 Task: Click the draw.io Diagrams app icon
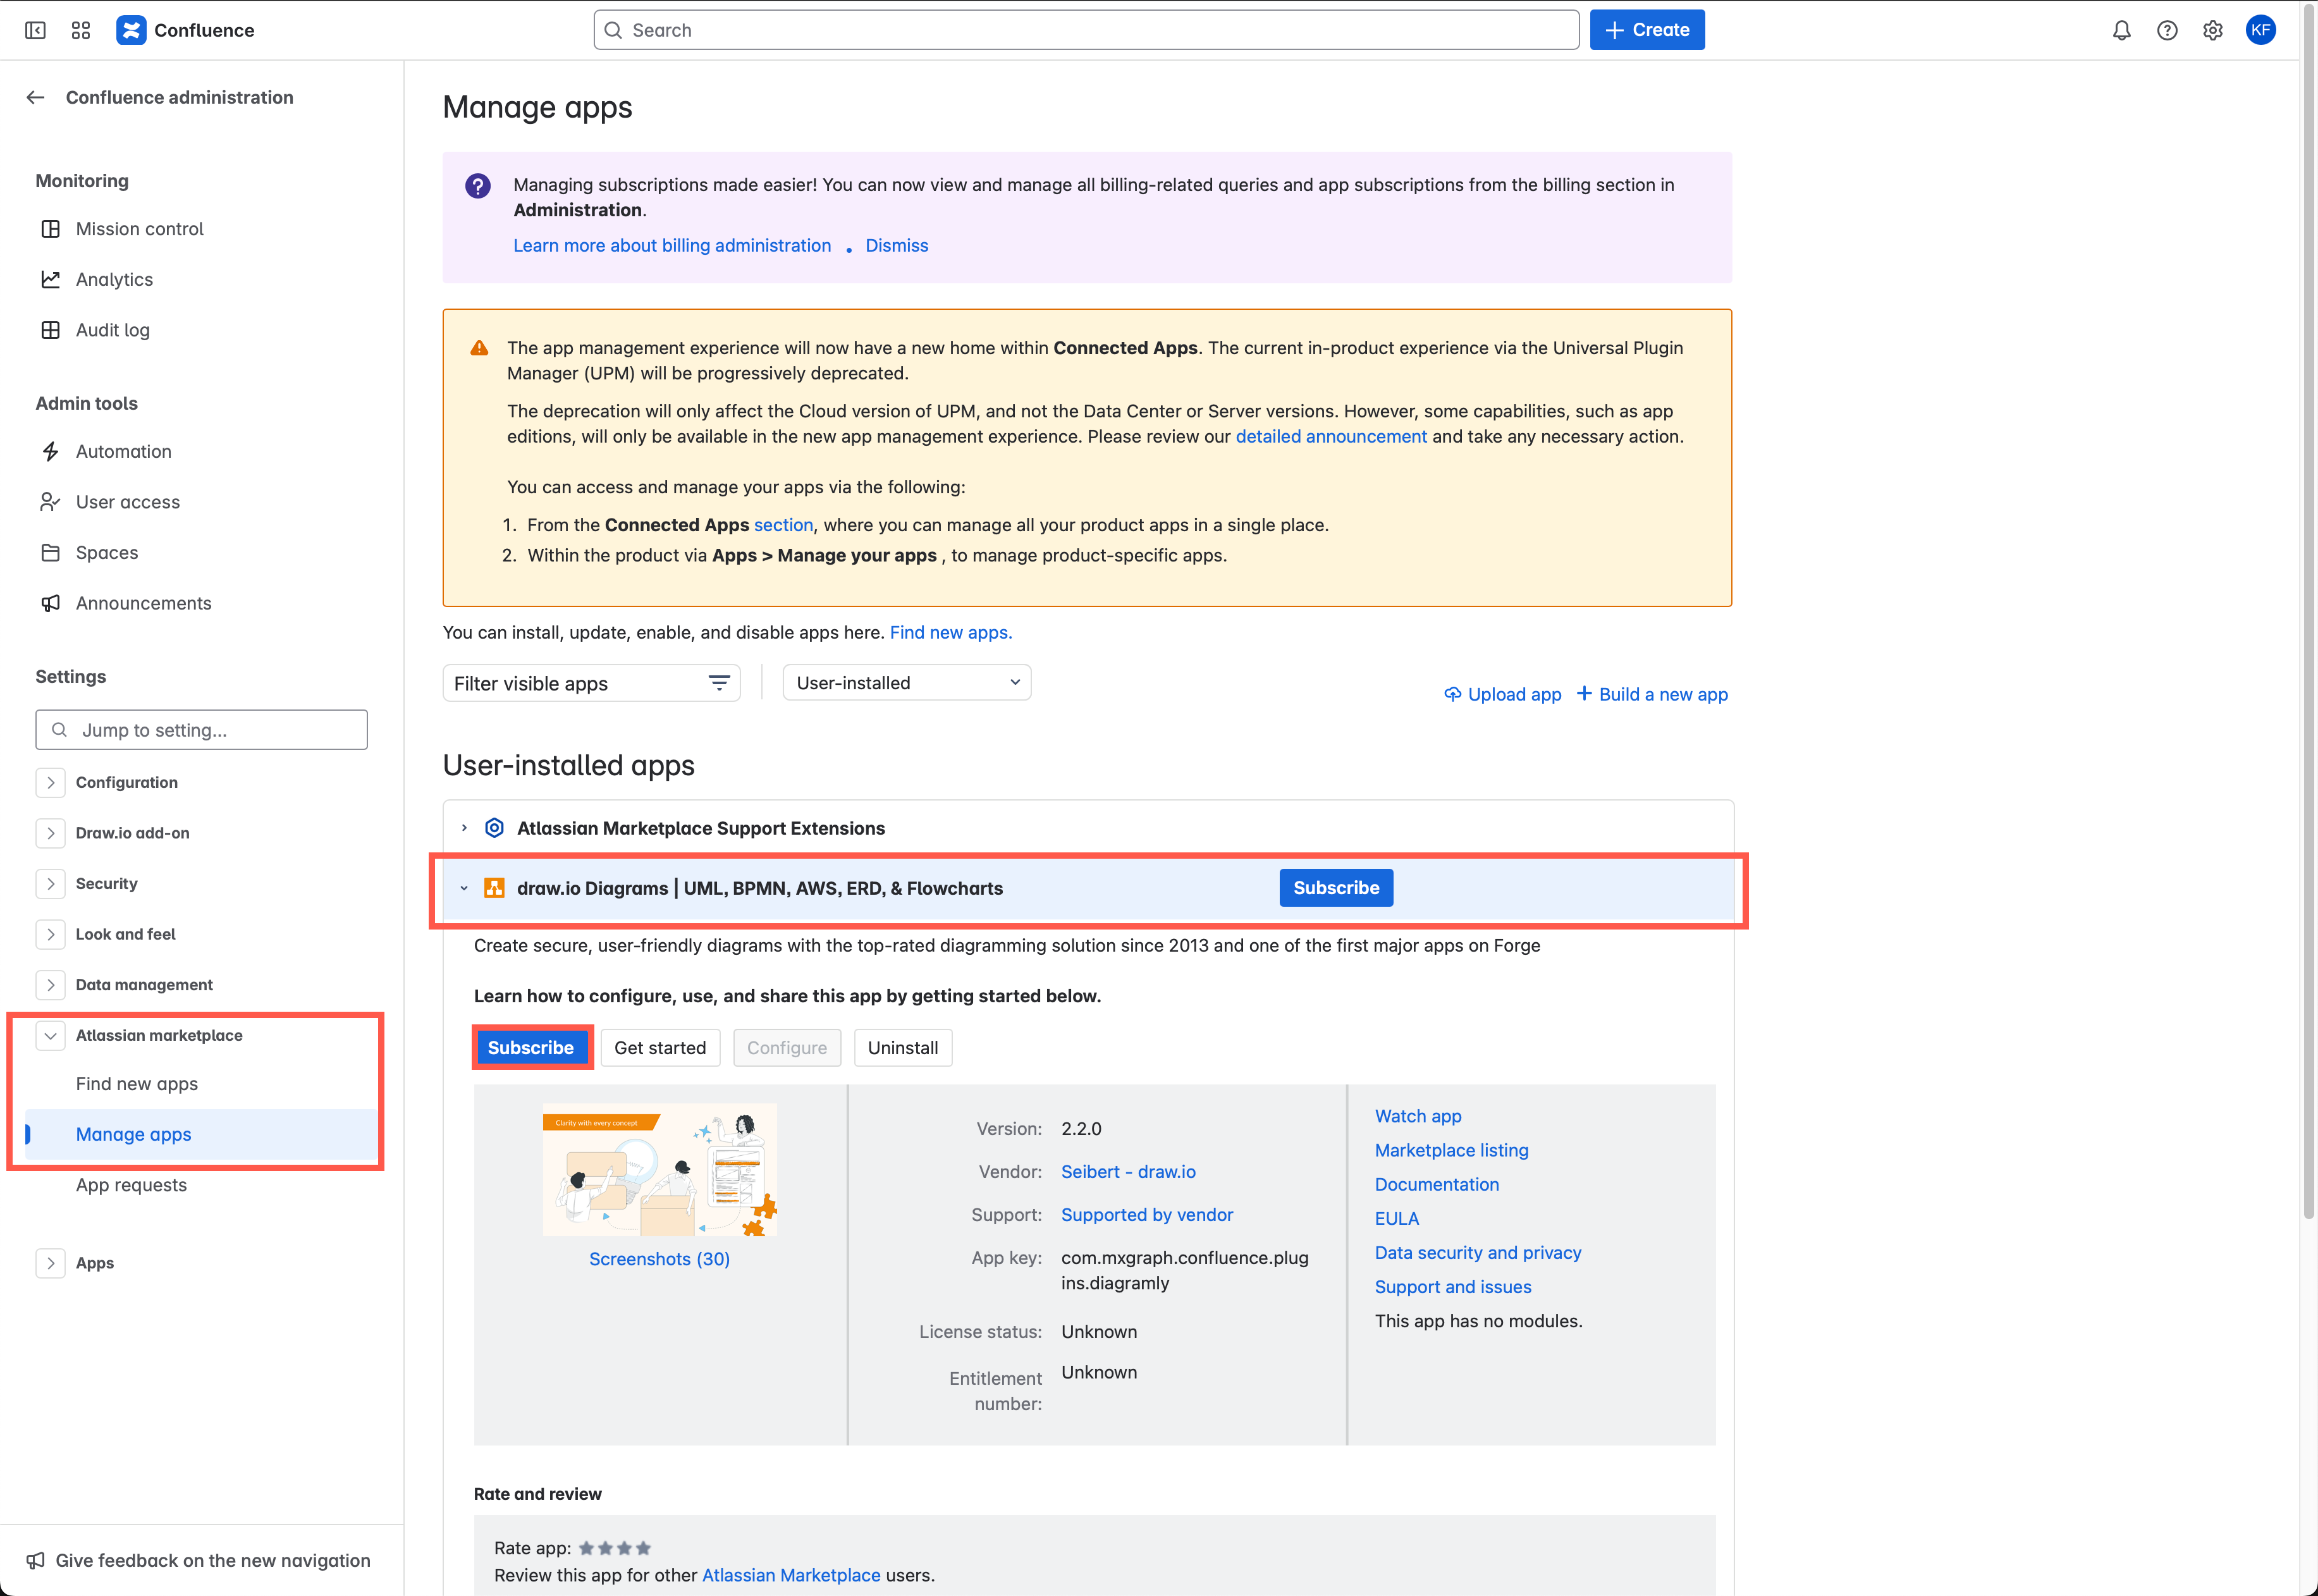click(x=494, y=888)
